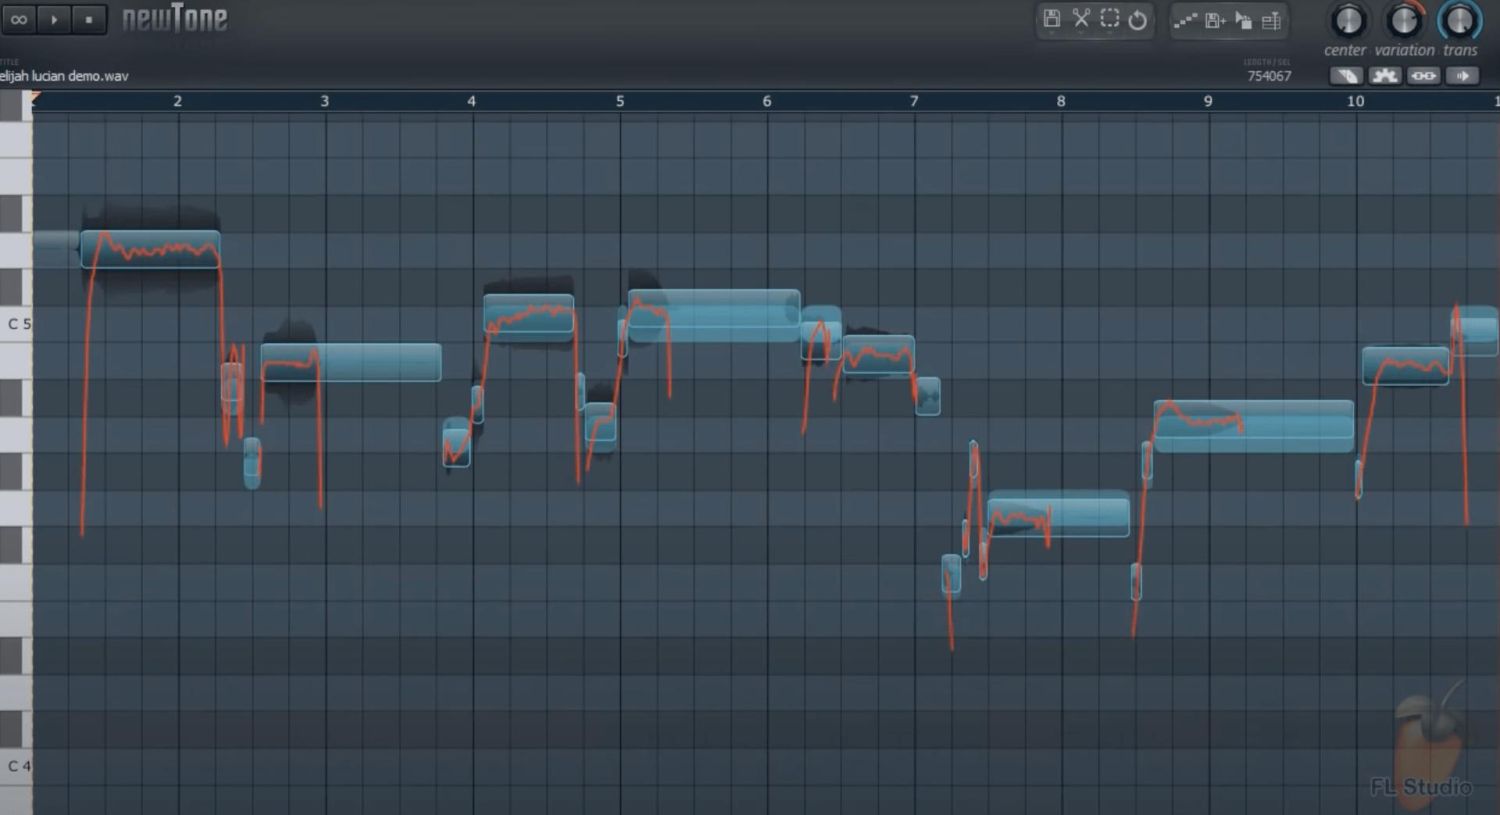The image size is (1500, 815).
Task: Click the orange playhead start marker
Action: 35,97
